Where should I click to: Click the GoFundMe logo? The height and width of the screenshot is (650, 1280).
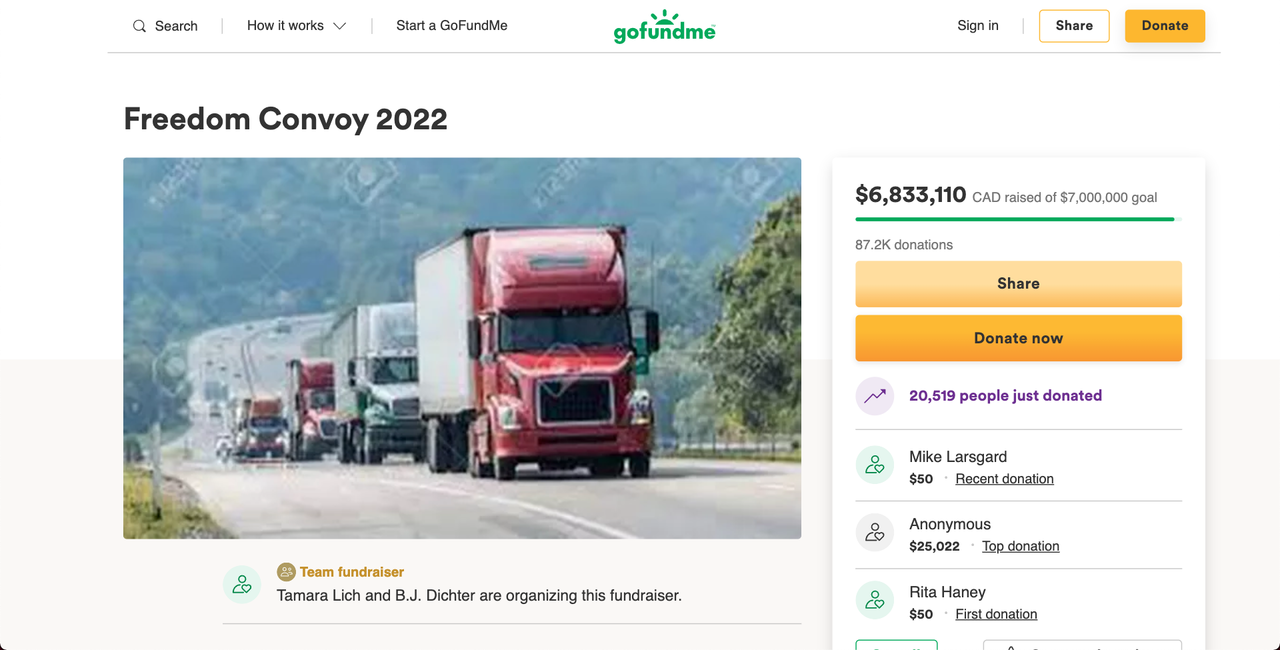pyautogui.click(x=664, y=27)
